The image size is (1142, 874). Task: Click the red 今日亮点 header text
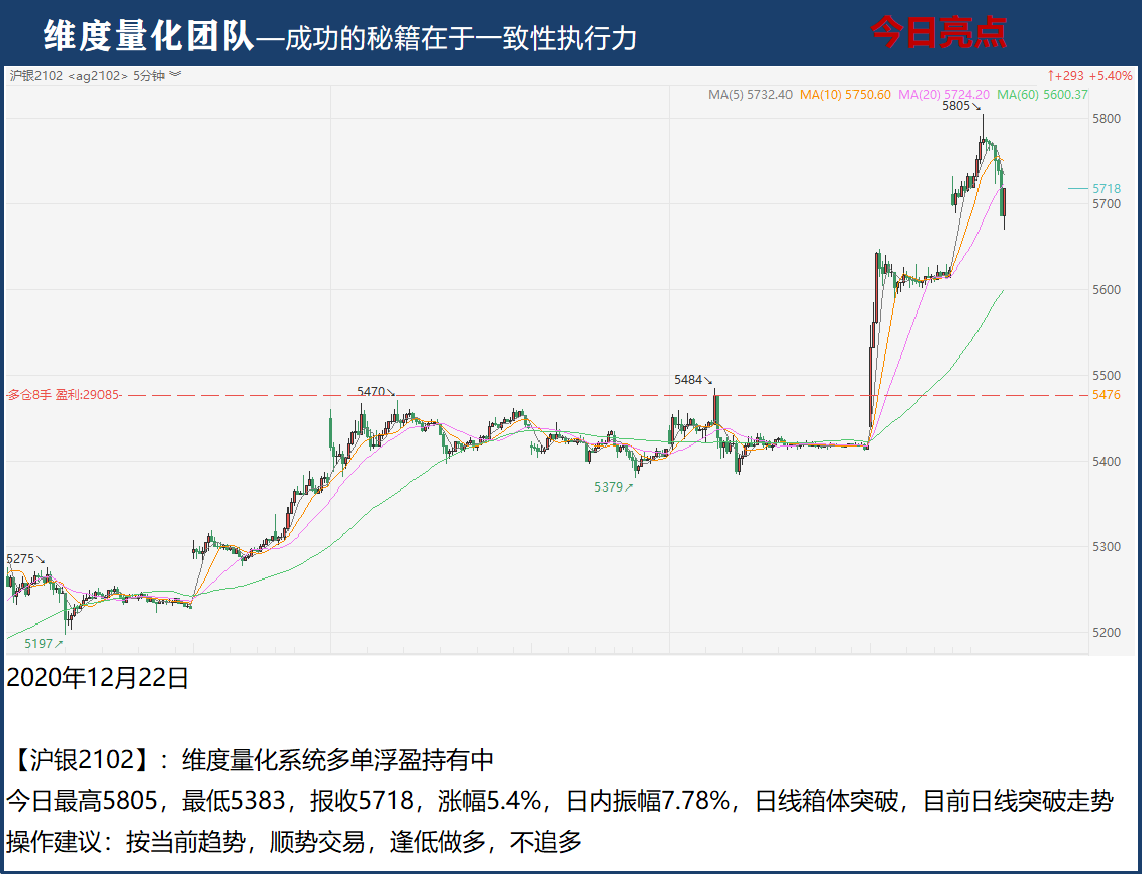[938, 33]
